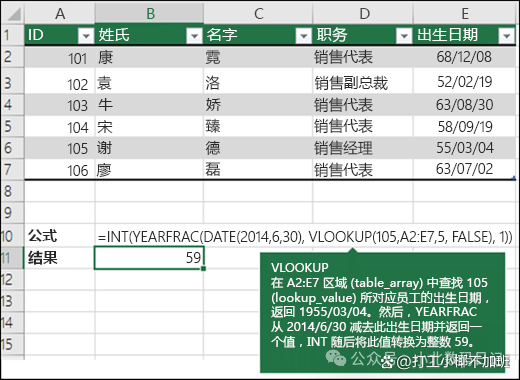Select row 13 header

(x=13, y=301)
